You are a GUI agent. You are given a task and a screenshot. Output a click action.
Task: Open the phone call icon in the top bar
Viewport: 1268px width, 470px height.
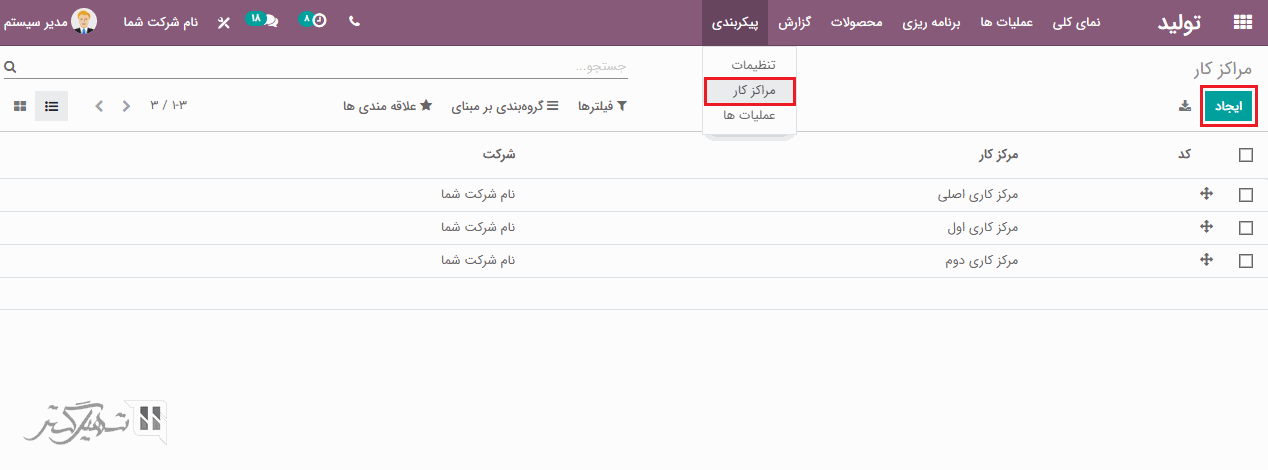(x=354, y=22)
